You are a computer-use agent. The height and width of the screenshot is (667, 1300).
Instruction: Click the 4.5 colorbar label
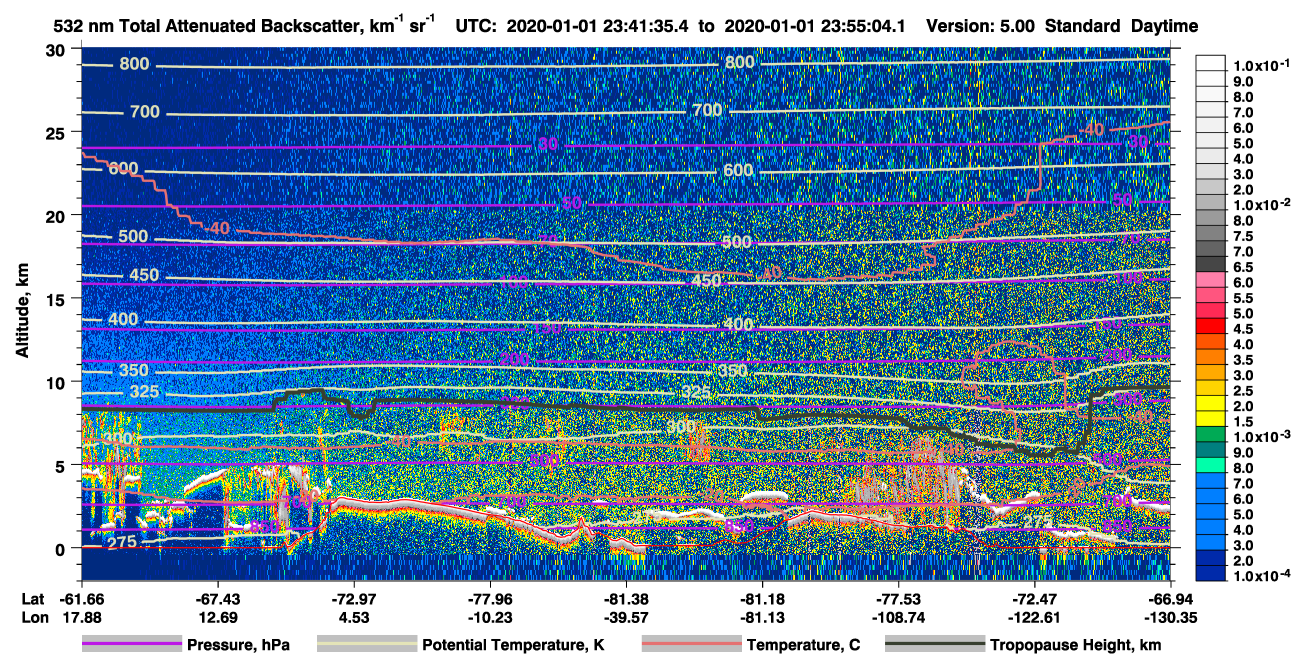(1241, 328)
